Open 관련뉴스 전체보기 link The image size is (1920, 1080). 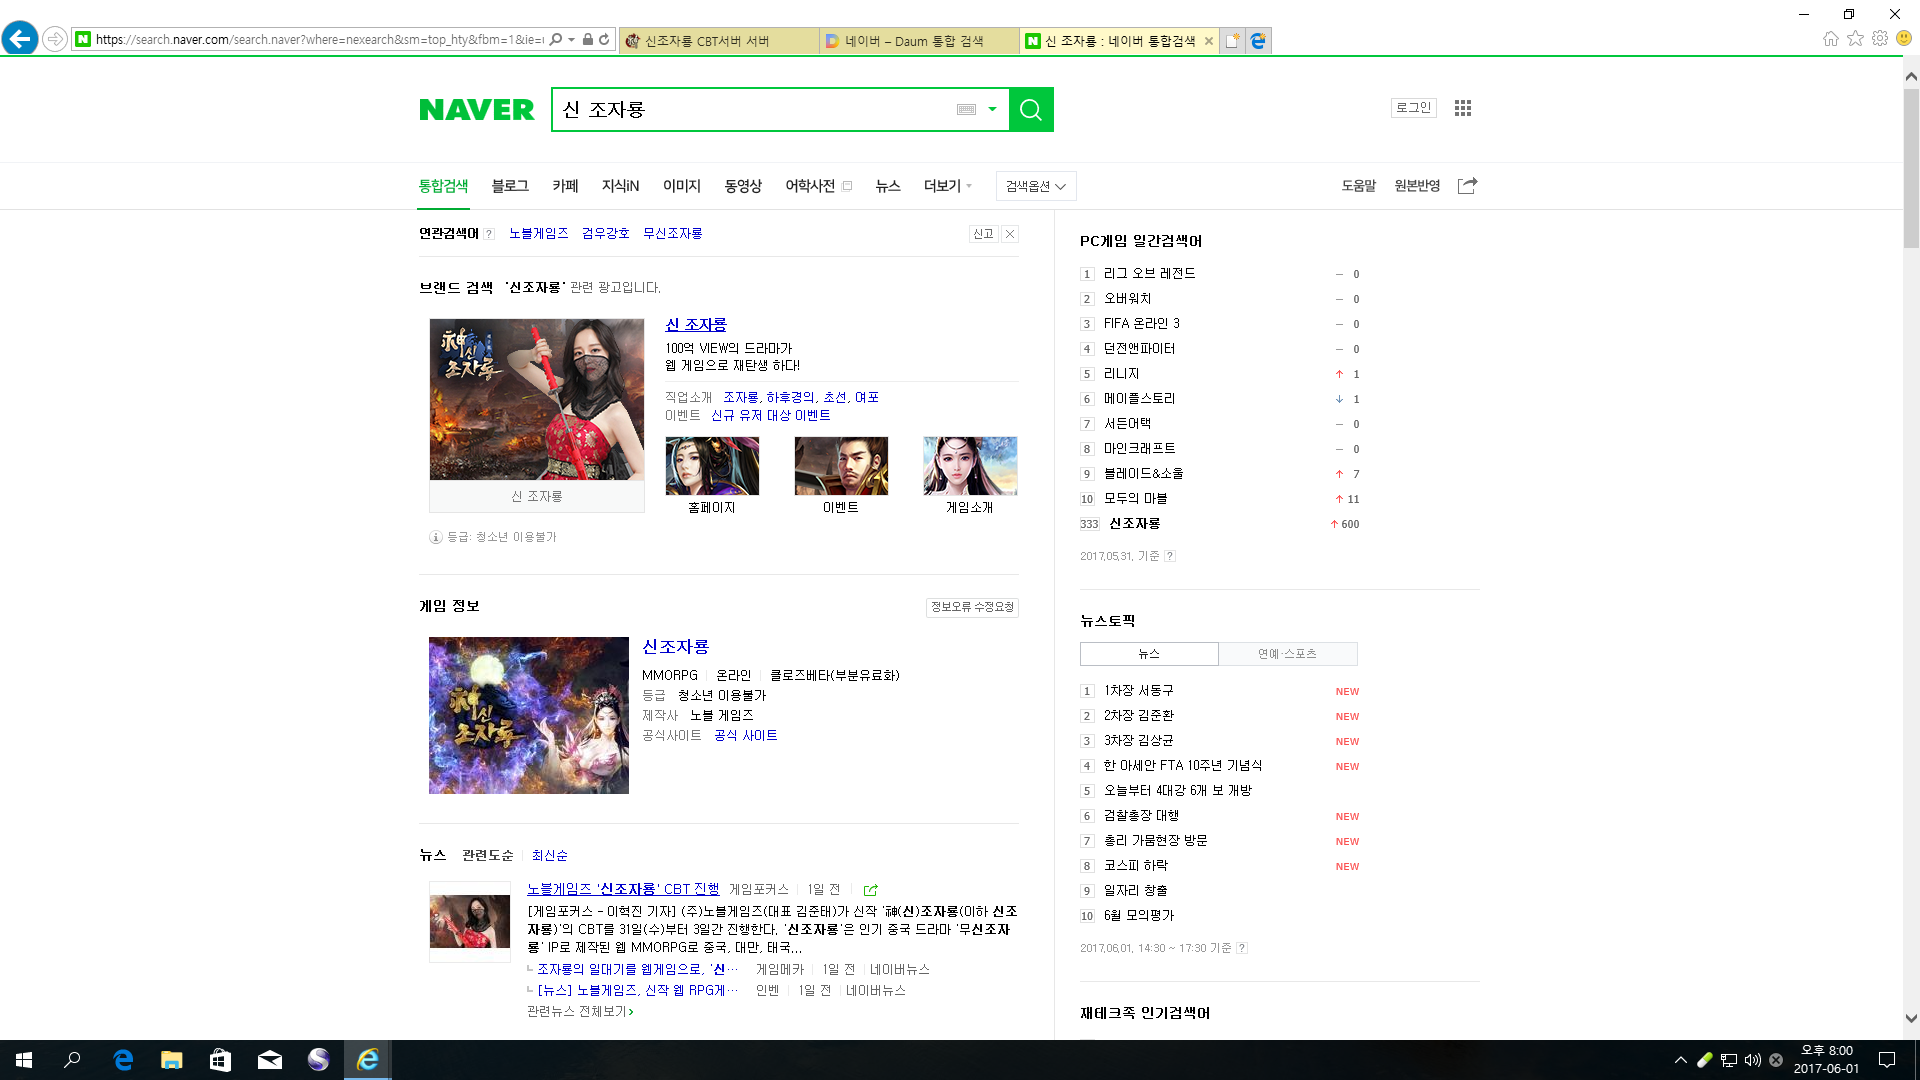pos(580,1012)
